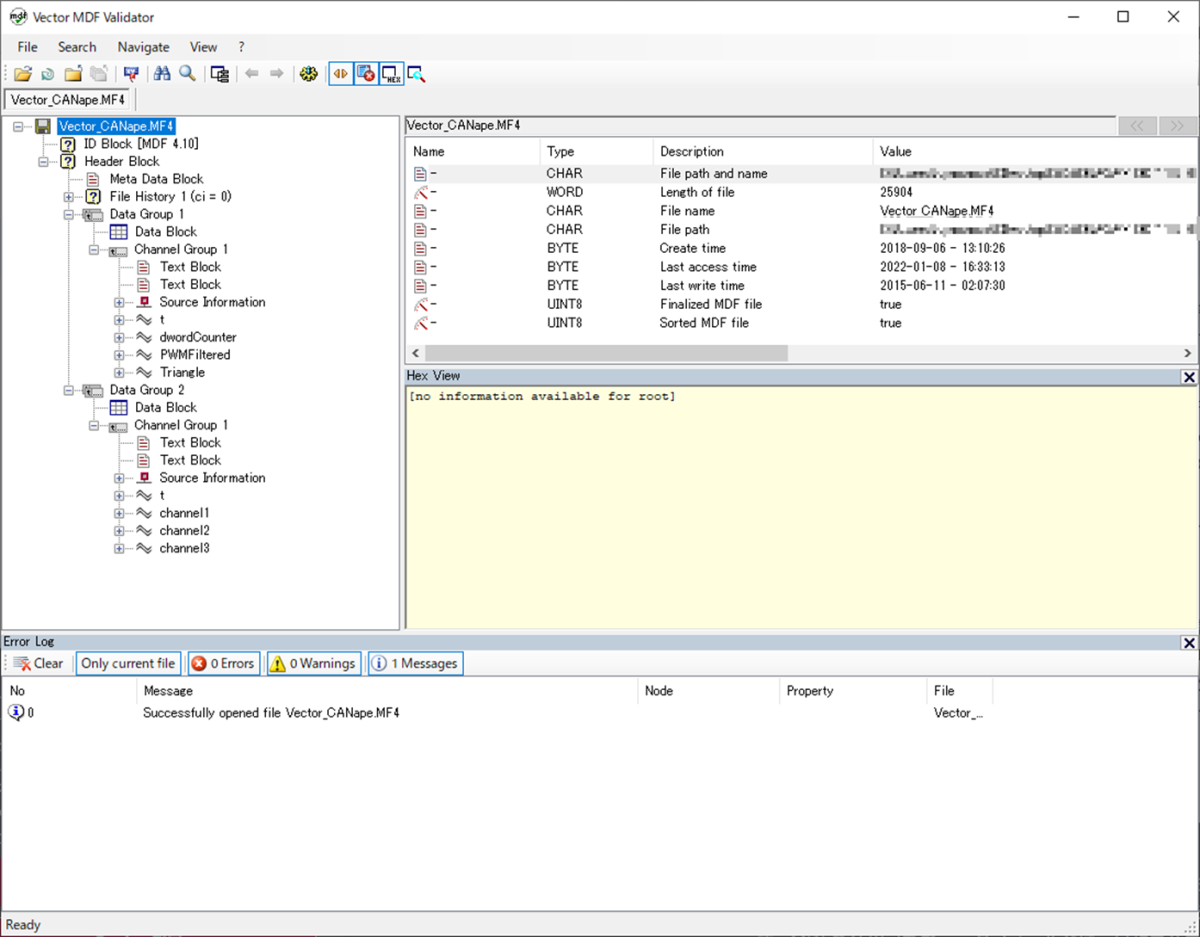Click the 0 Warnings filter button
This screenshot has width=1200, height=937.
pyautogui.click(x=312, y=663)
